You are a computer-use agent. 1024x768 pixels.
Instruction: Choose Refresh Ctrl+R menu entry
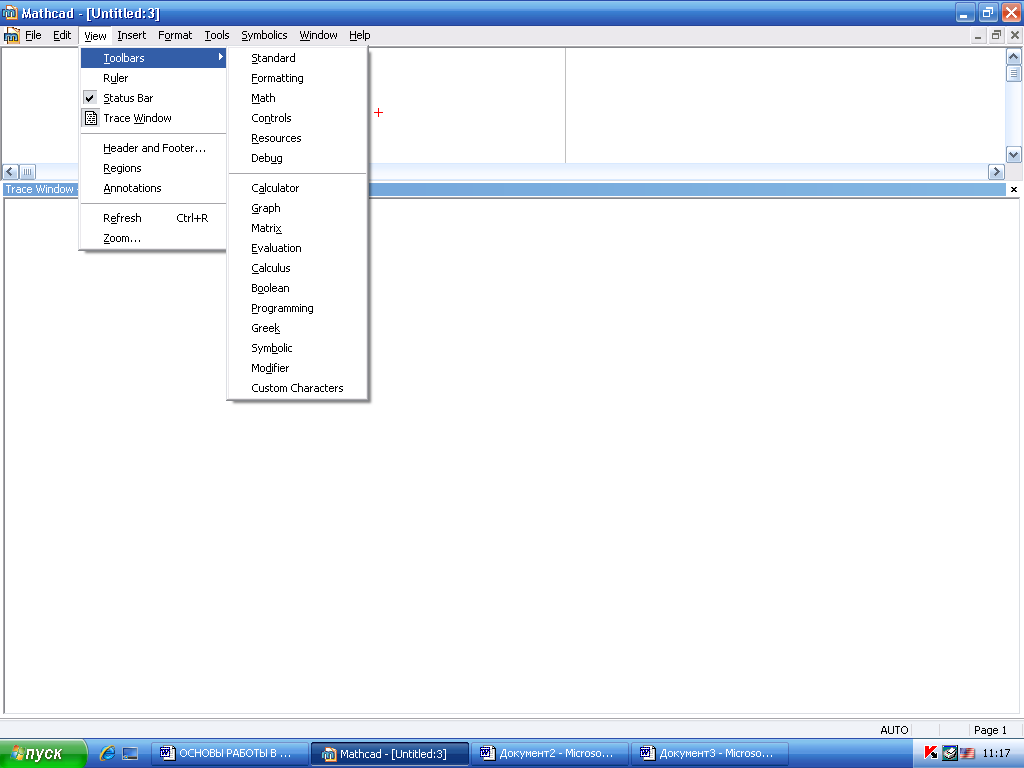[153, 218]
